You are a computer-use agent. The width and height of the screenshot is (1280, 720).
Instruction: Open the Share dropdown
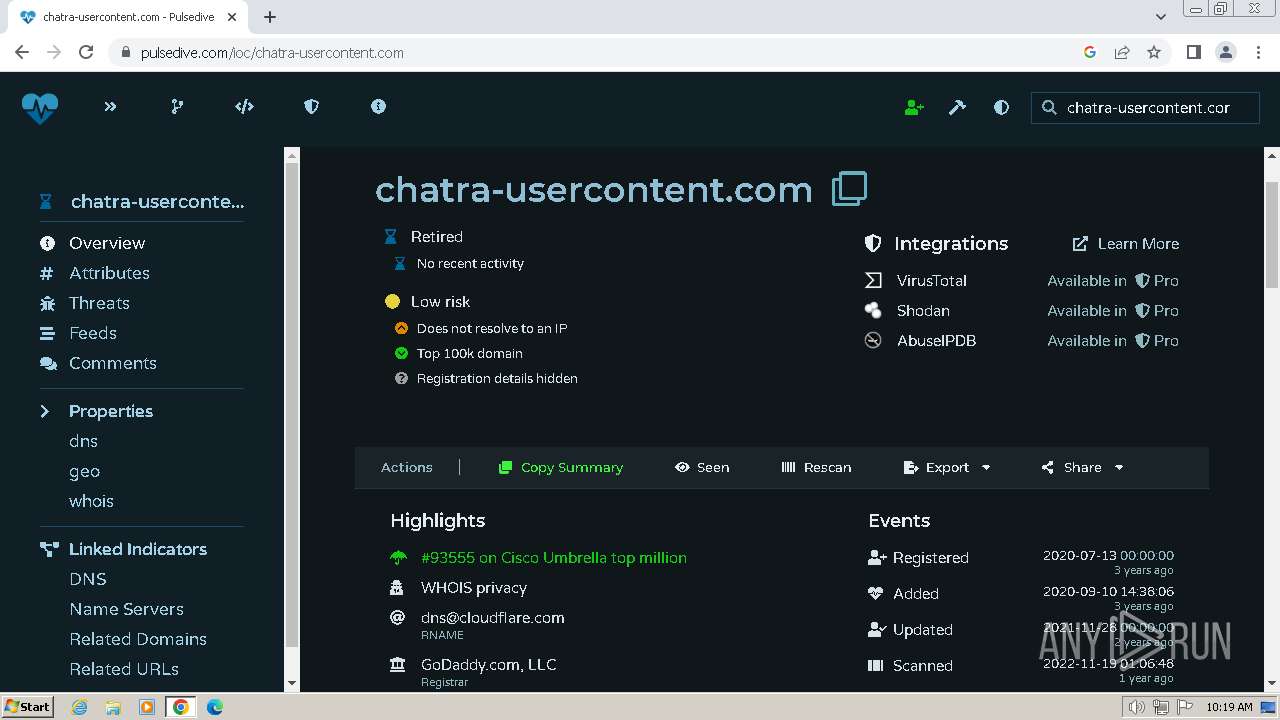tap(1082, 467)
